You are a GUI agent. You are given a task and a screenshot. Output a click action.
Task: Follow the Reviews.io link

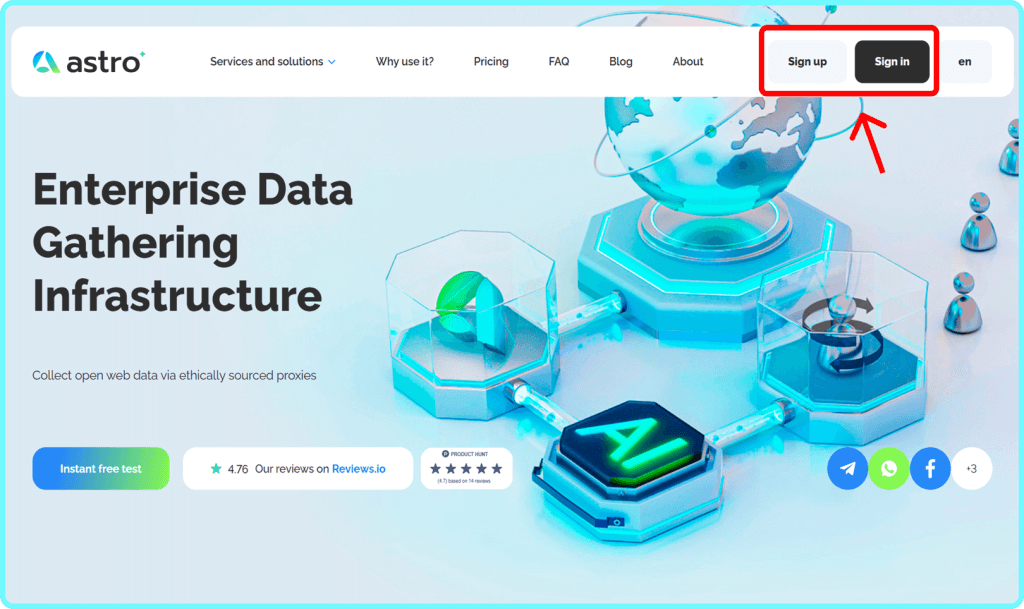(x=359, y=468)
